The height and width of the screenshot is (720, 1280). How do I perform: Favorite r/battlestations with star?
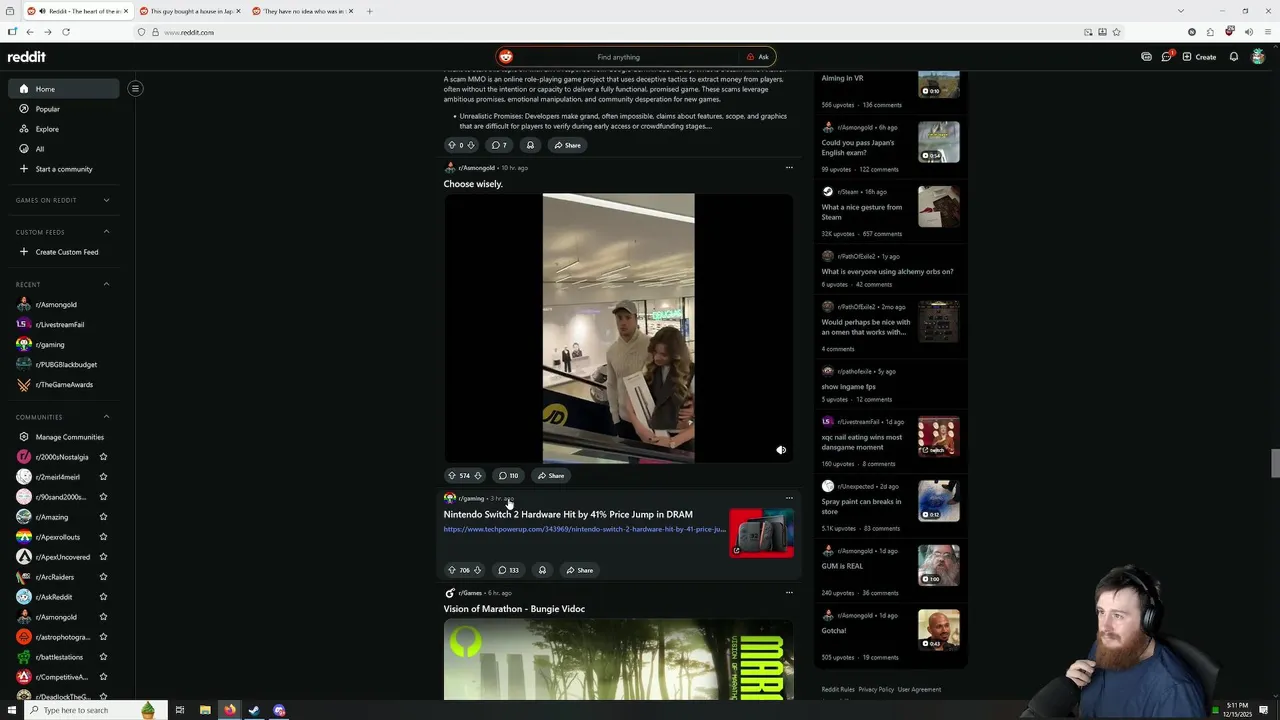tap(103, 657)
